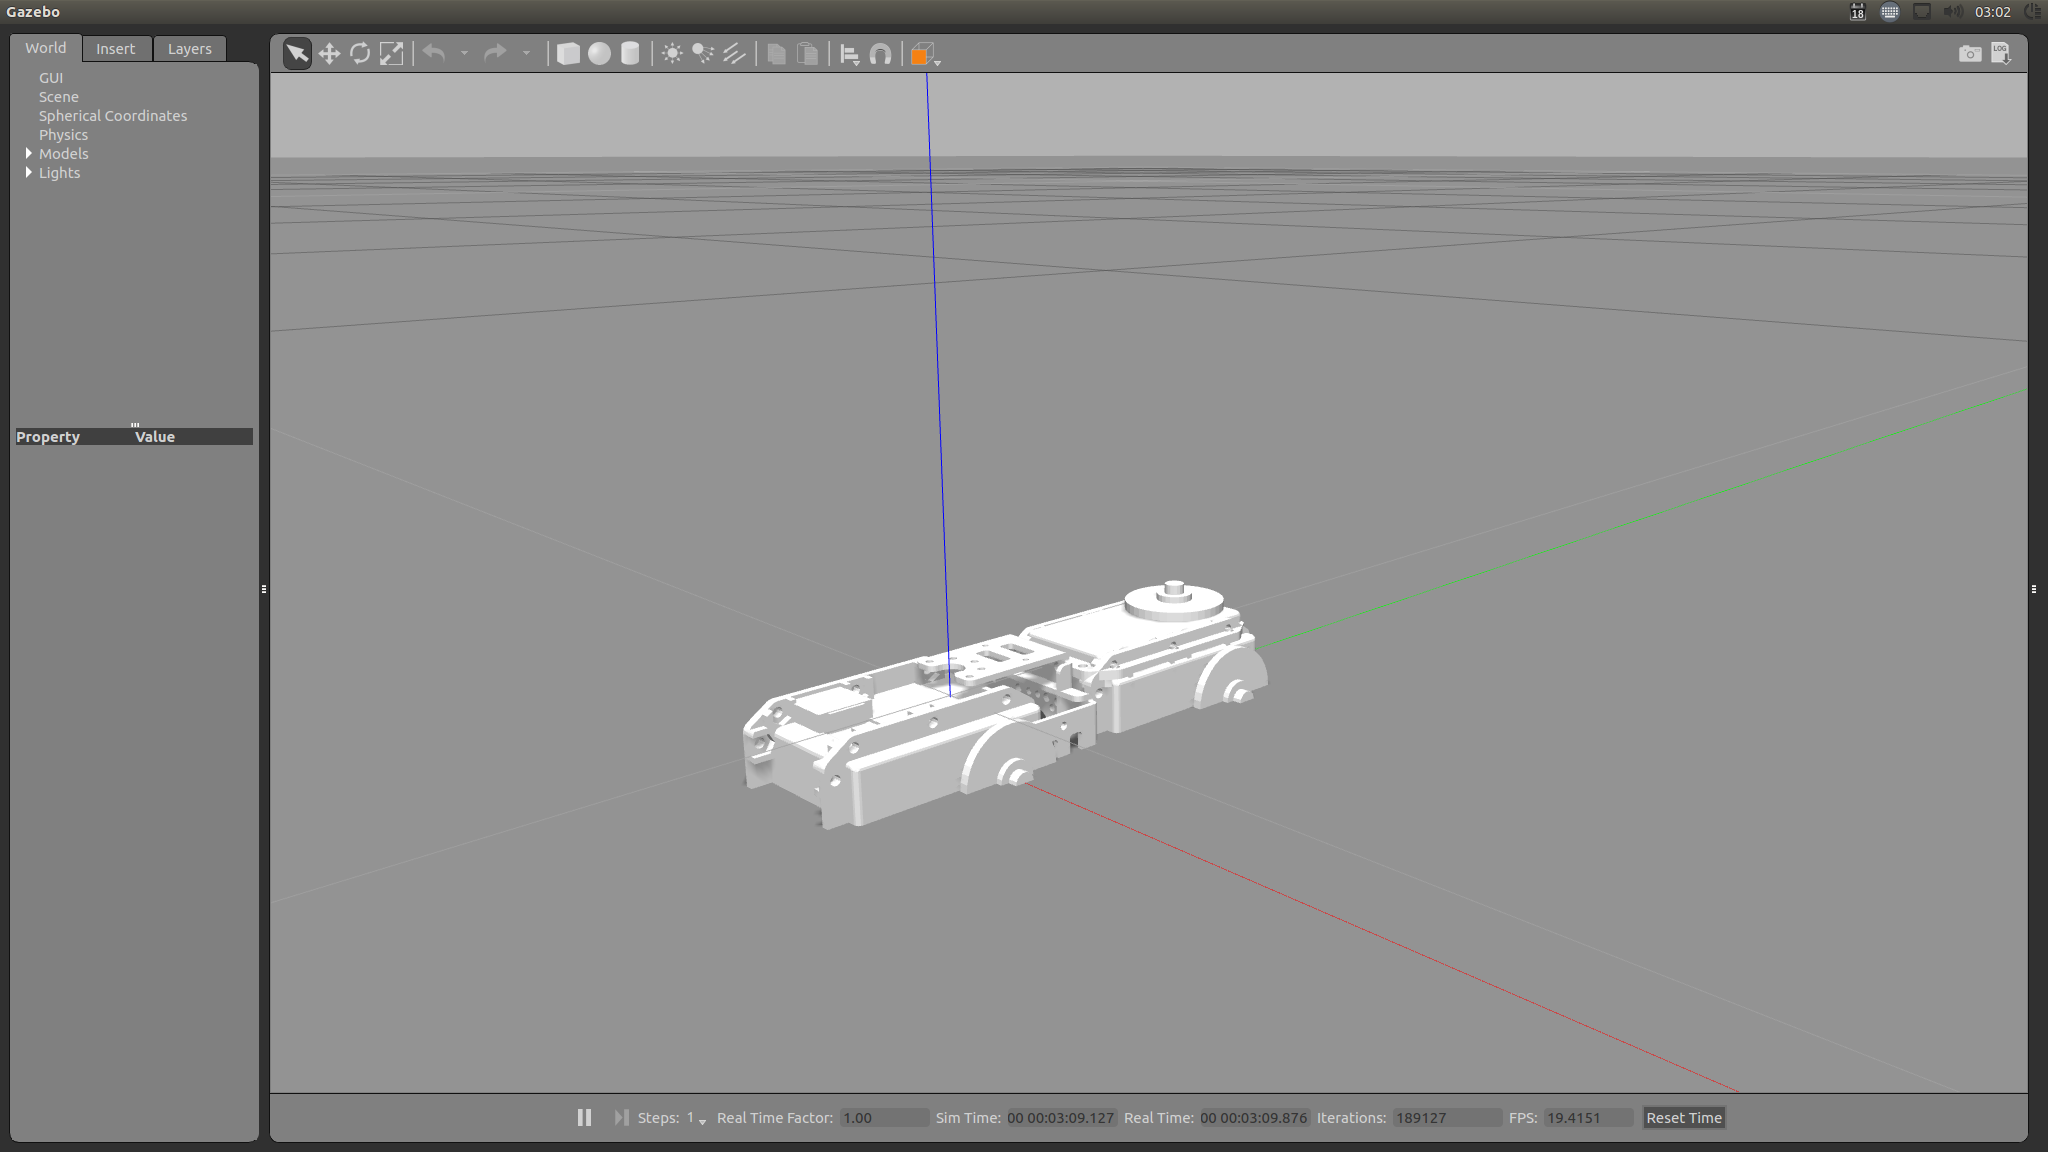
Task: Pause the simulation
Action: pos(584,1117)
